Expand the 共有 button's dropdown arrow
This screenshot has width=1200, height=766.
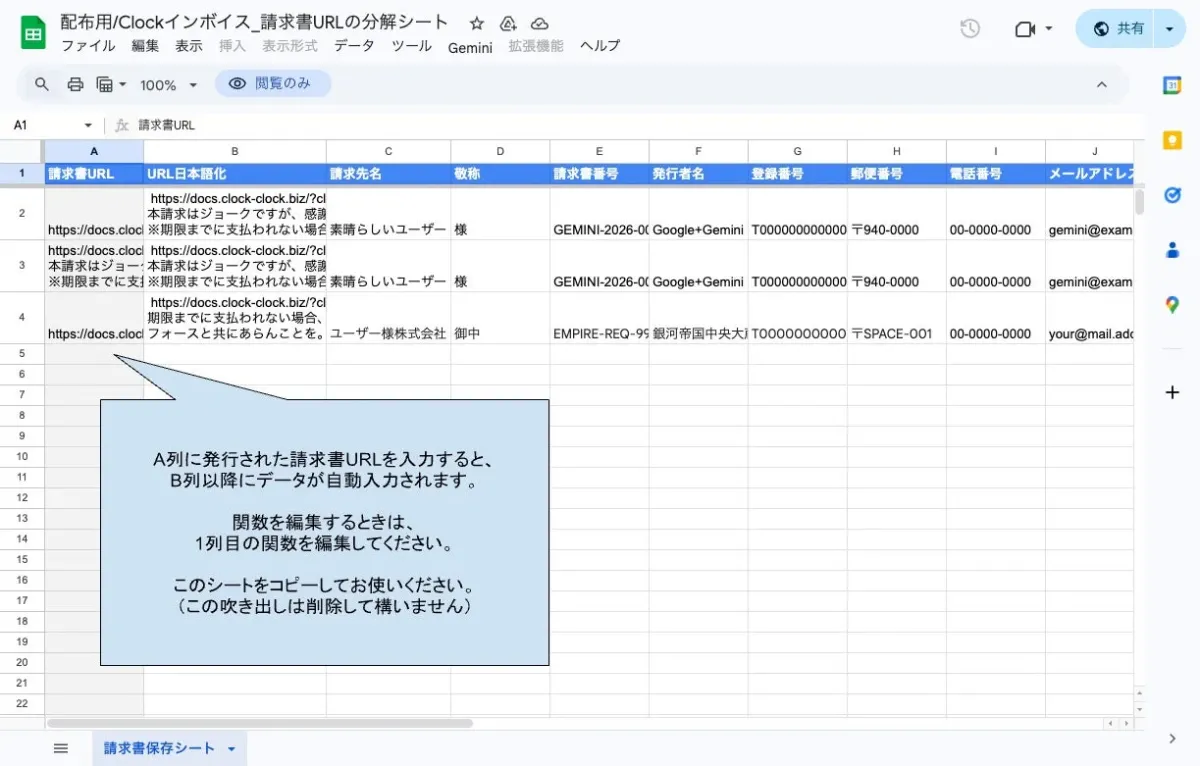pyautogui.click(x=1168, y=29)
